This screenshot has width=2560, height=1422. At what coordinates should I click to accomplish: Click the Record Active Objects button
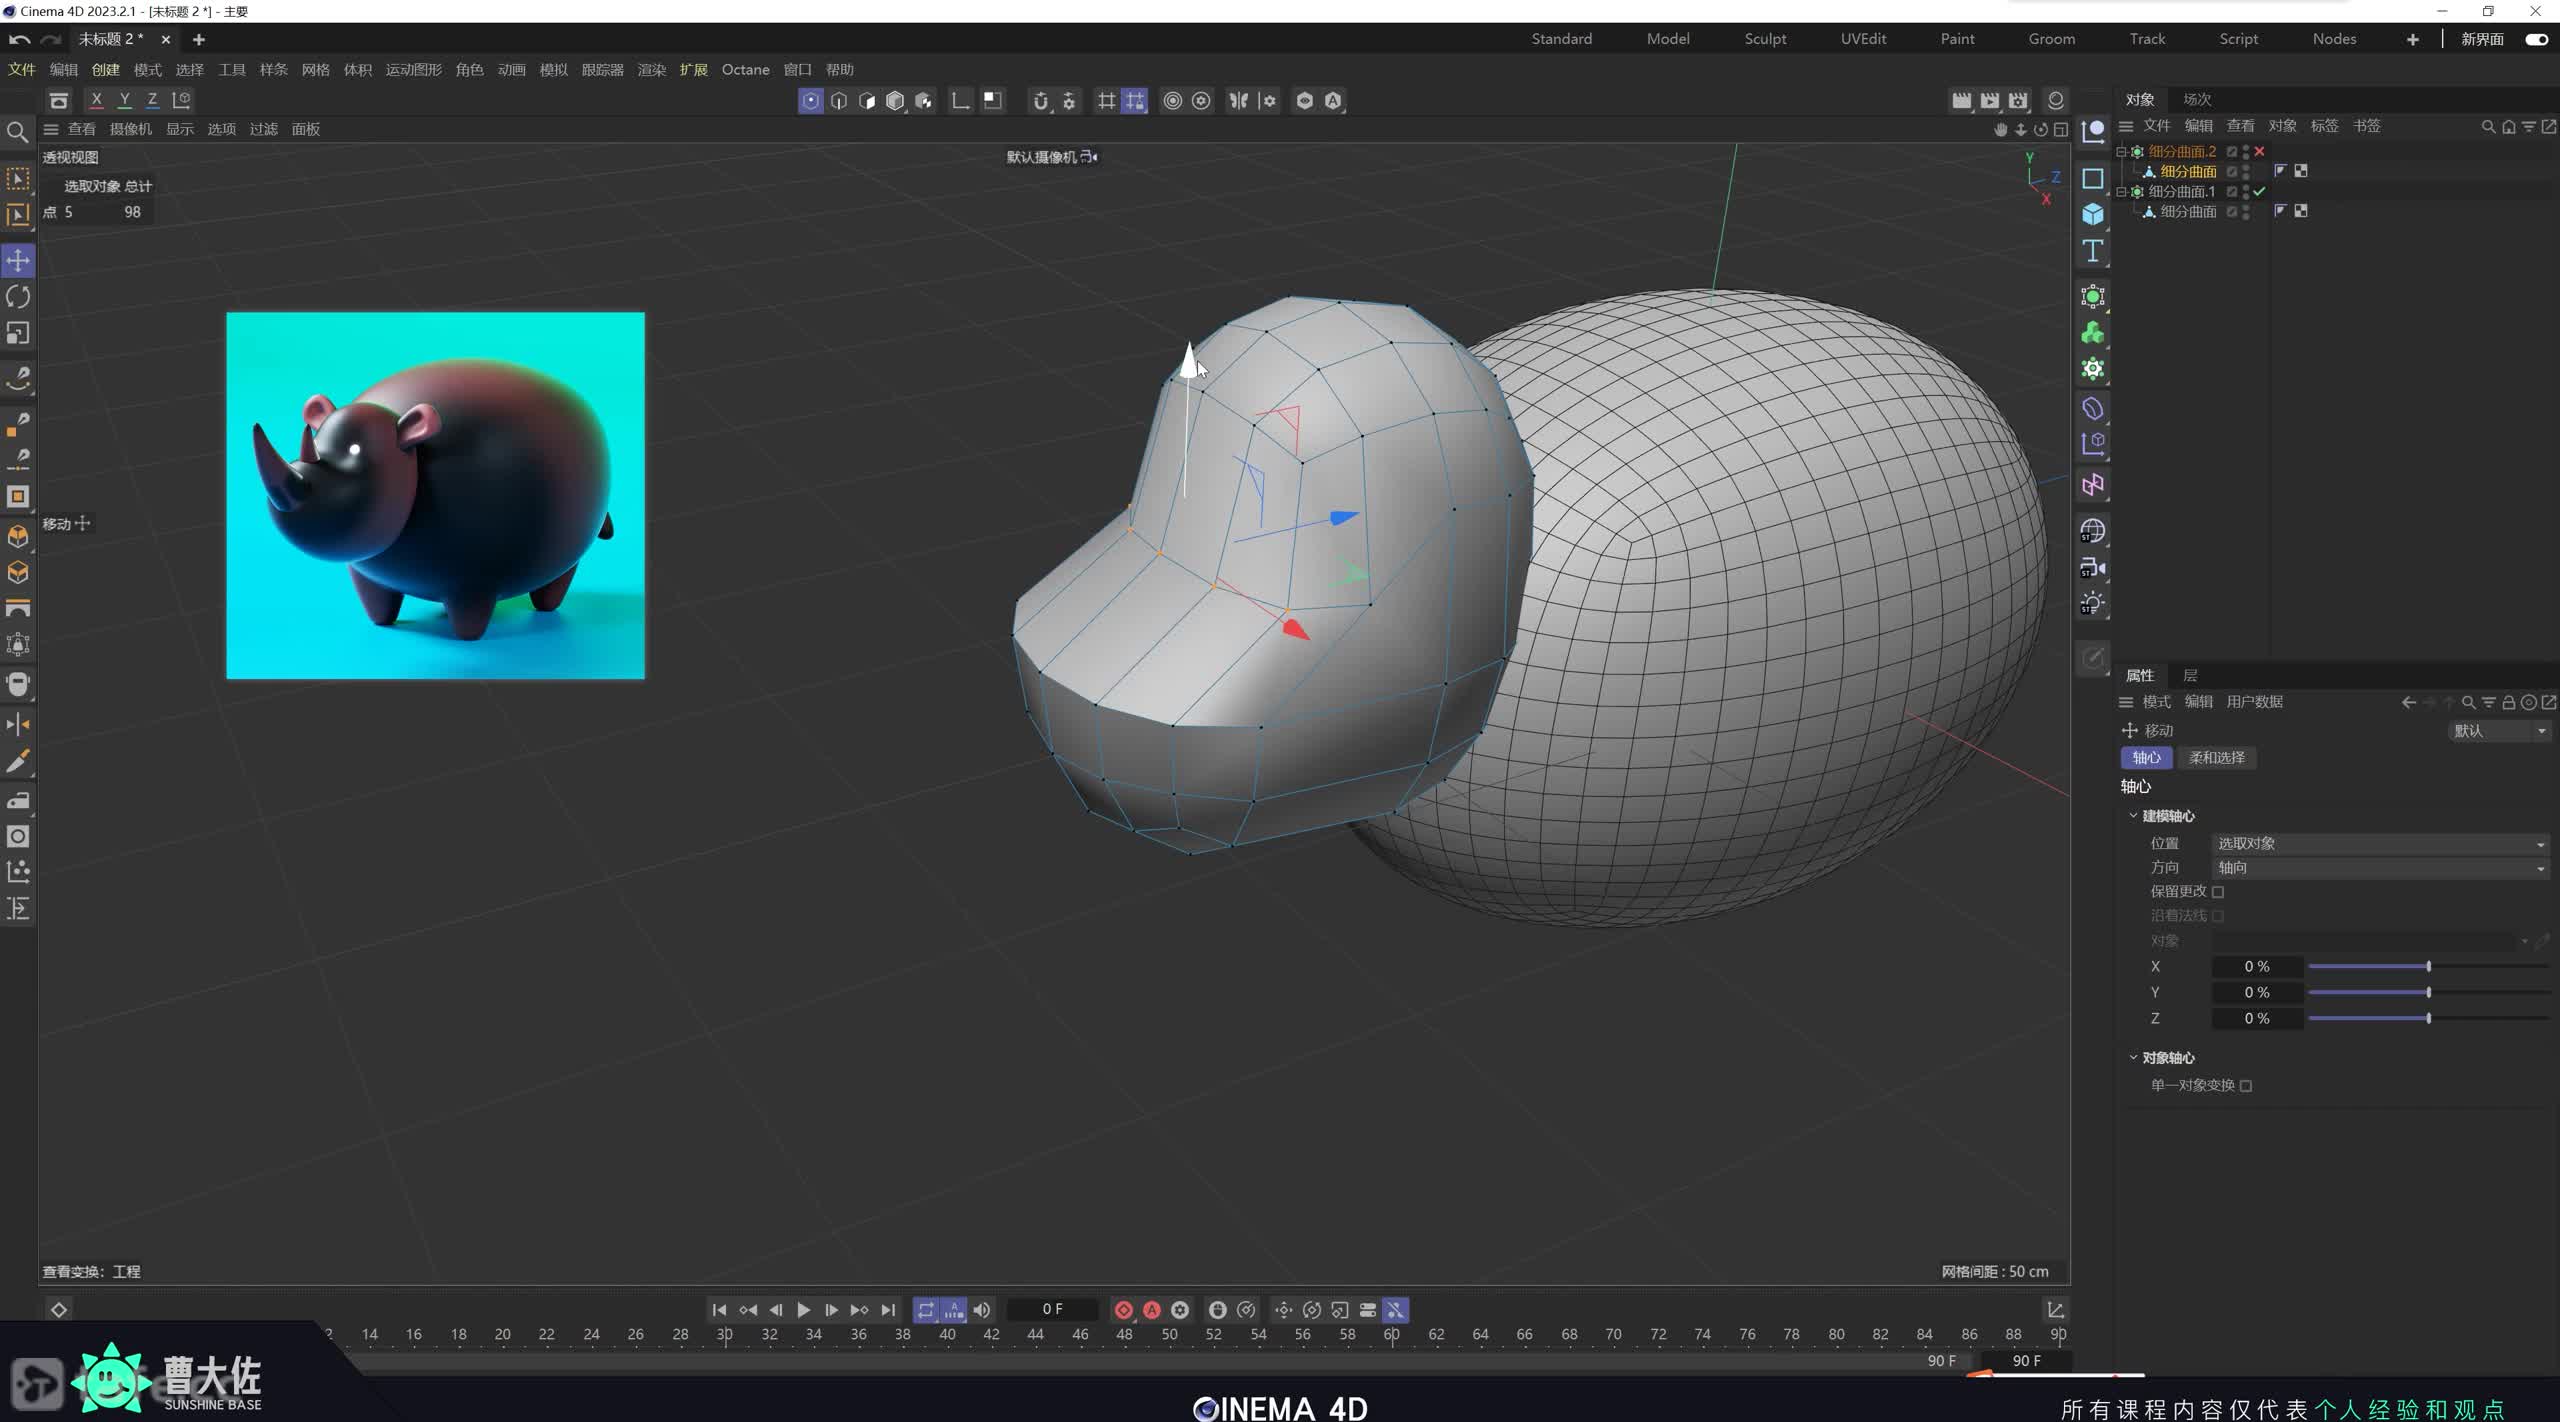pyautogui.click(x=1123, y=1310)
